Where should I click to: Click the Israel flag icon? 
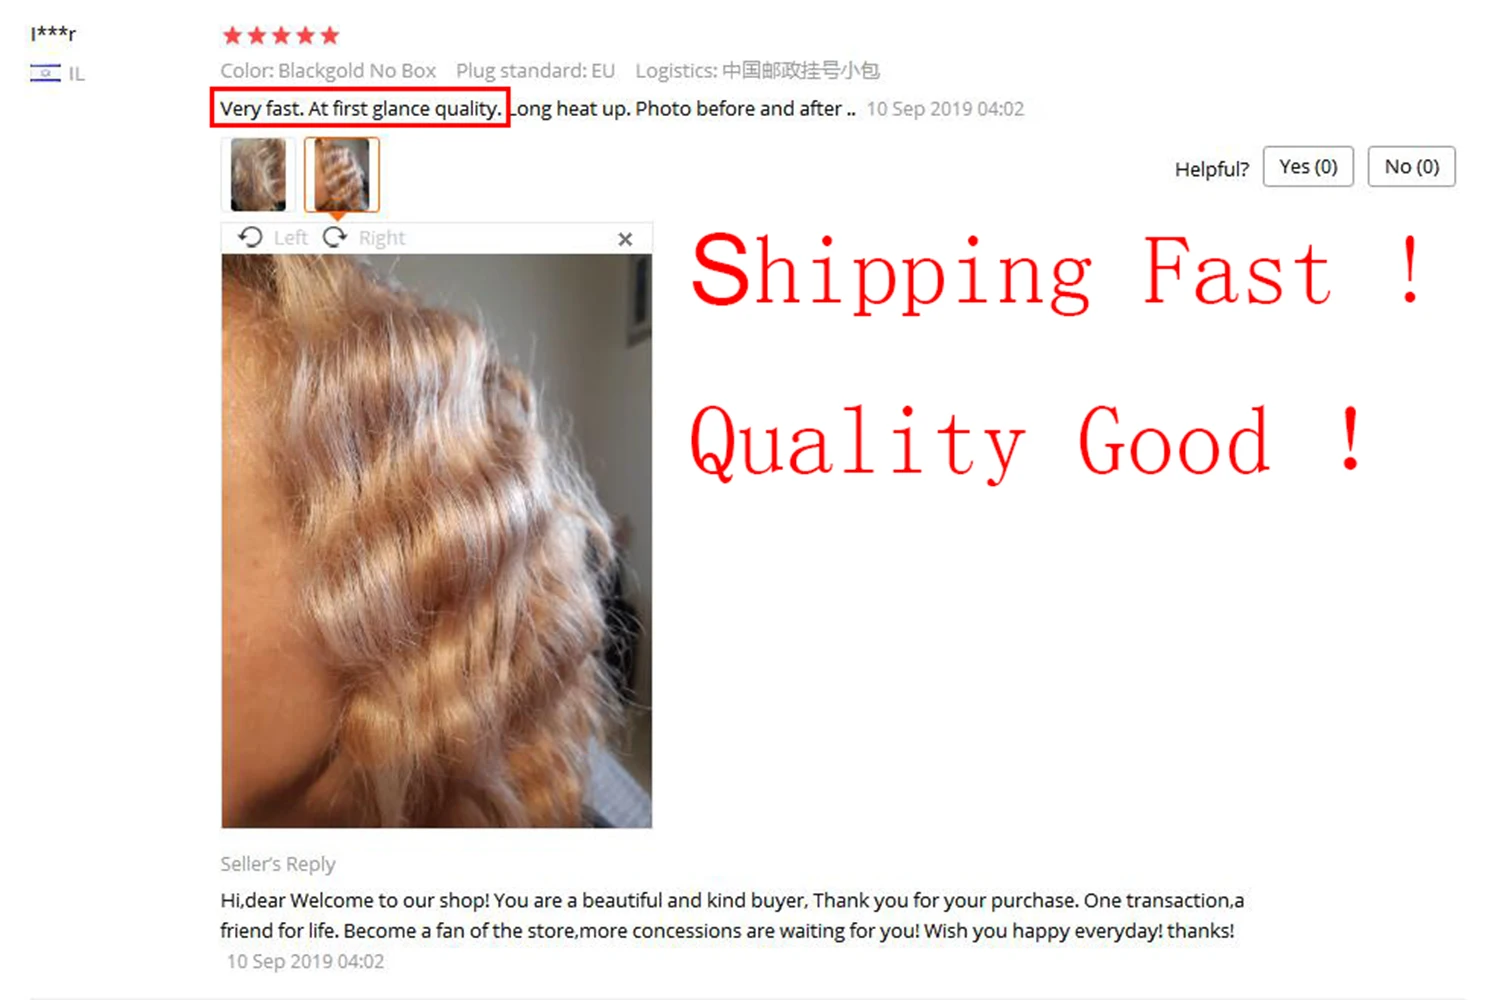[x=45, y=73]
